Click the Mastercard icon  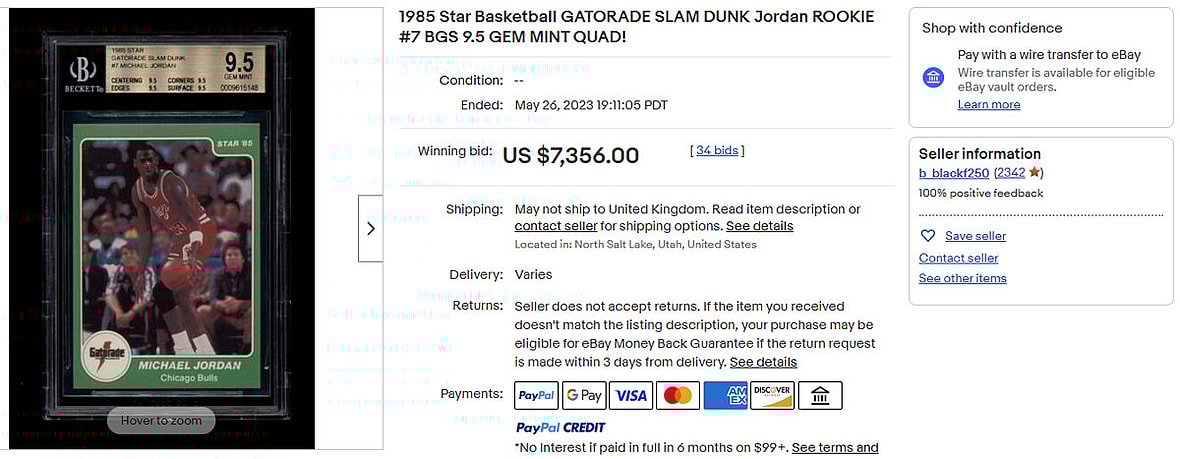click(x=678, y=396)
